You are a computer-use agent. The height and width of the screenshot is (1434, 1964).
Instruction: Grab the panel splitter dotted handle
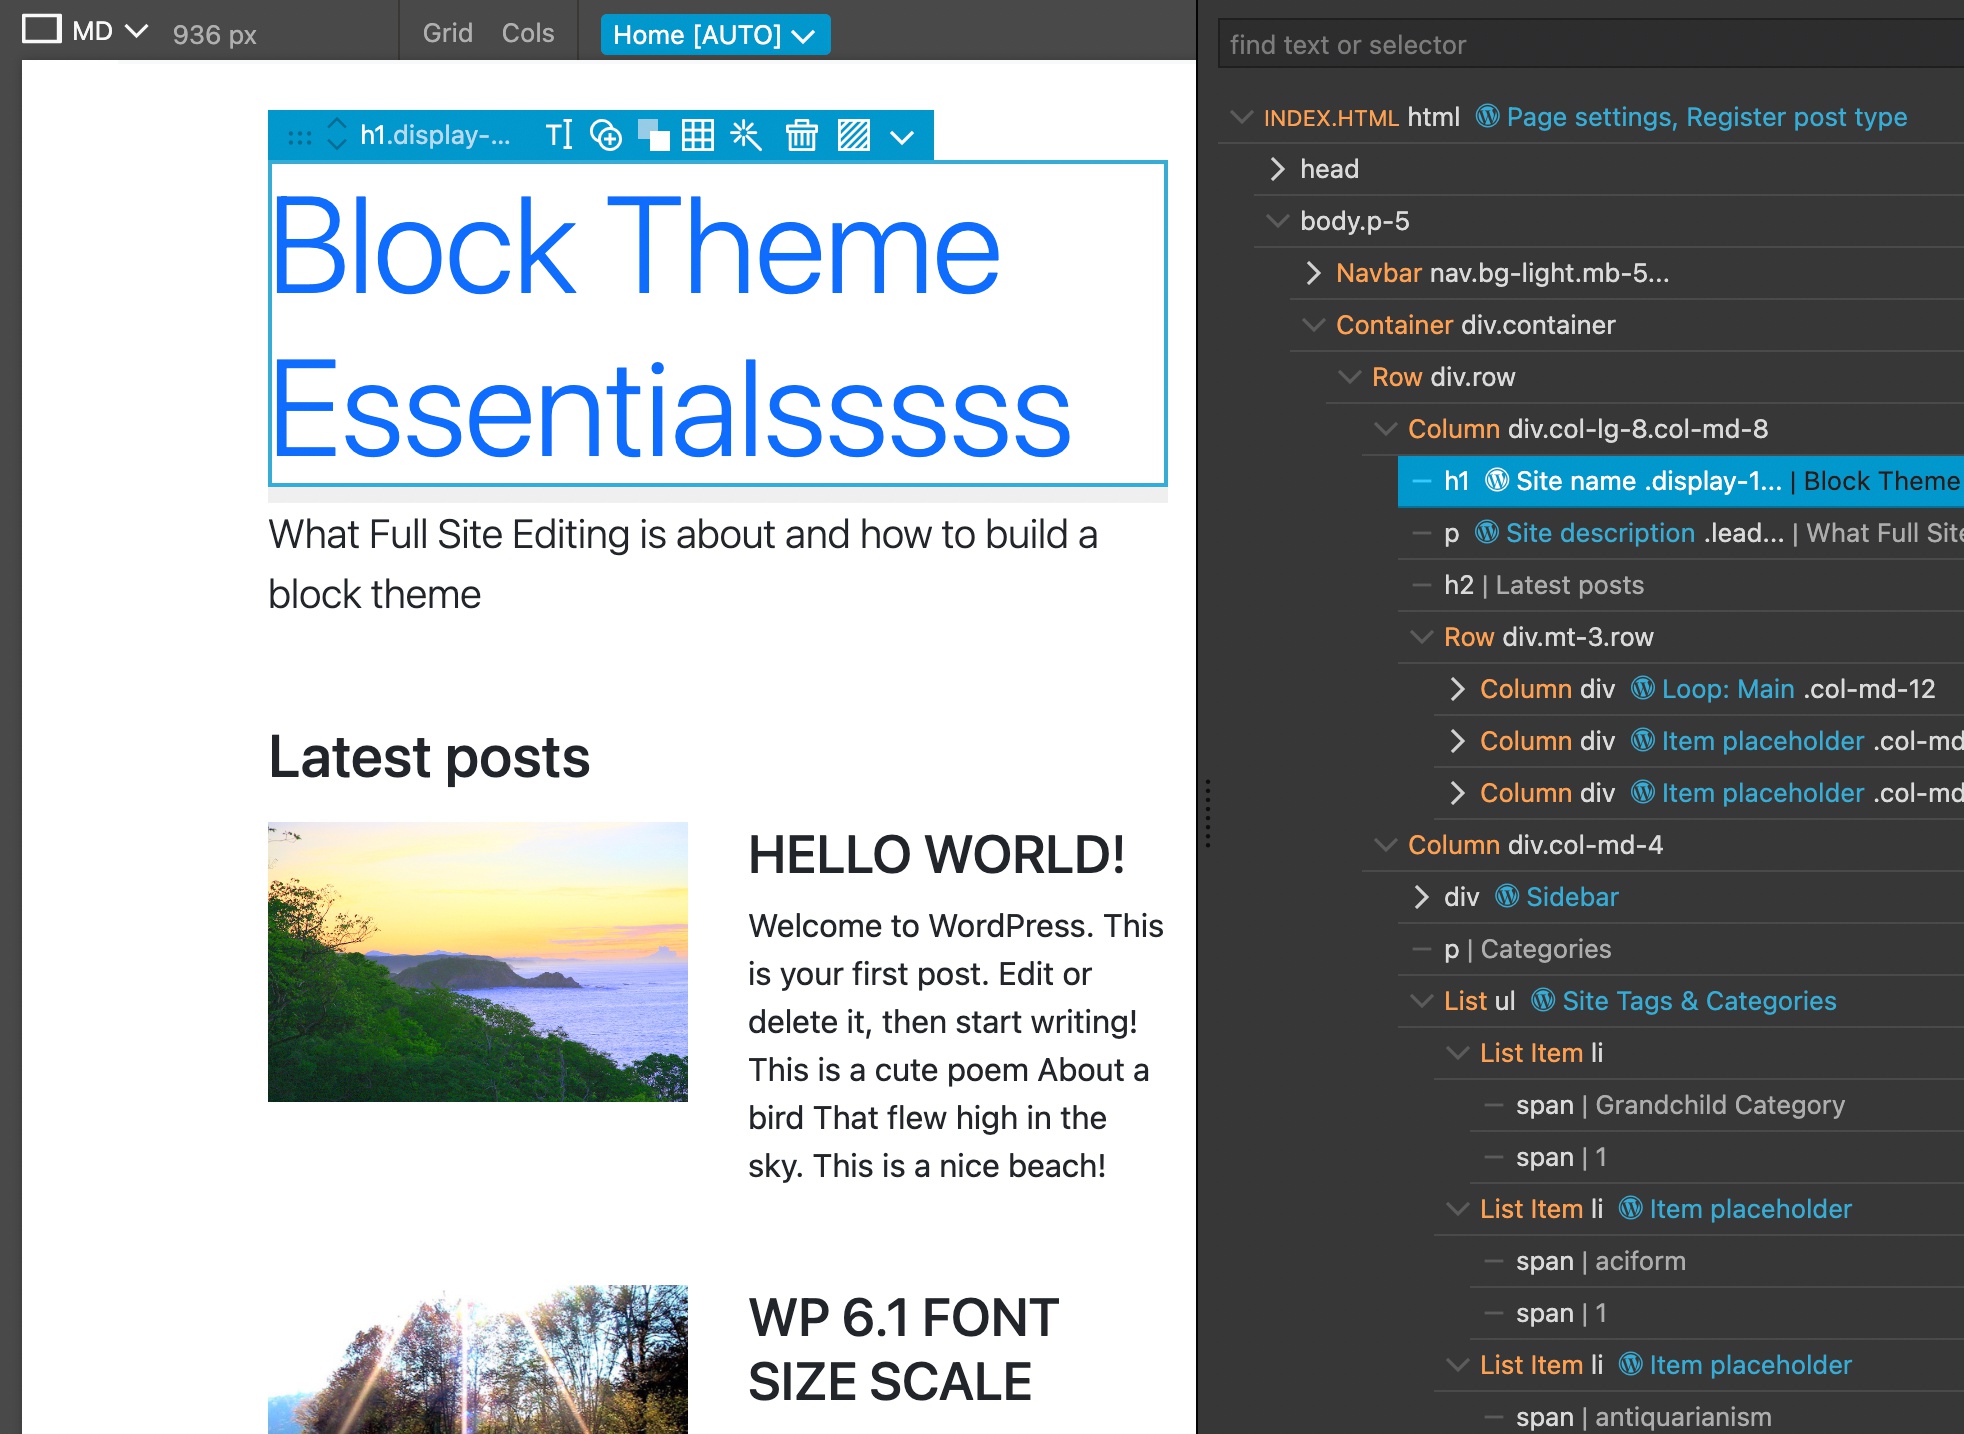point(1208,813)
